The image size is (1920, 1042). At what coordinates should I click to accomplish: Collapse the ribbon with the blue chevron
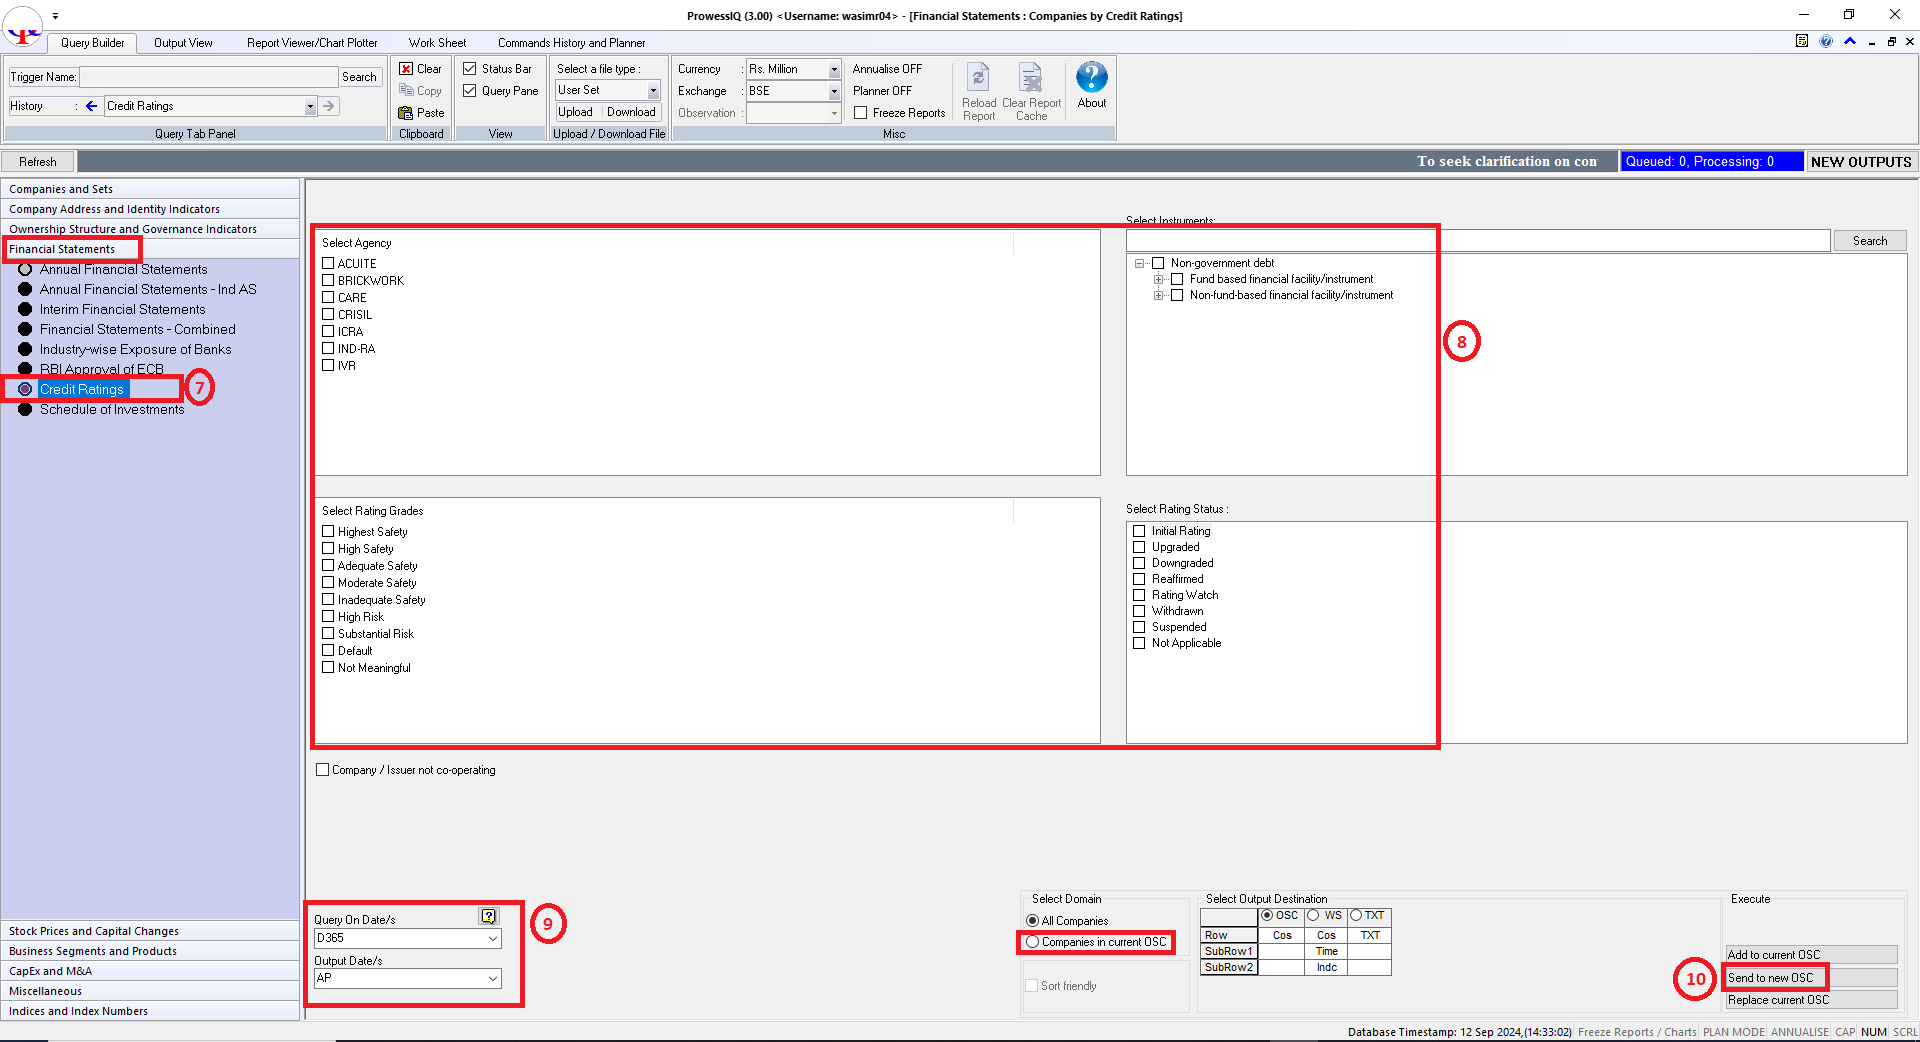1850,41
